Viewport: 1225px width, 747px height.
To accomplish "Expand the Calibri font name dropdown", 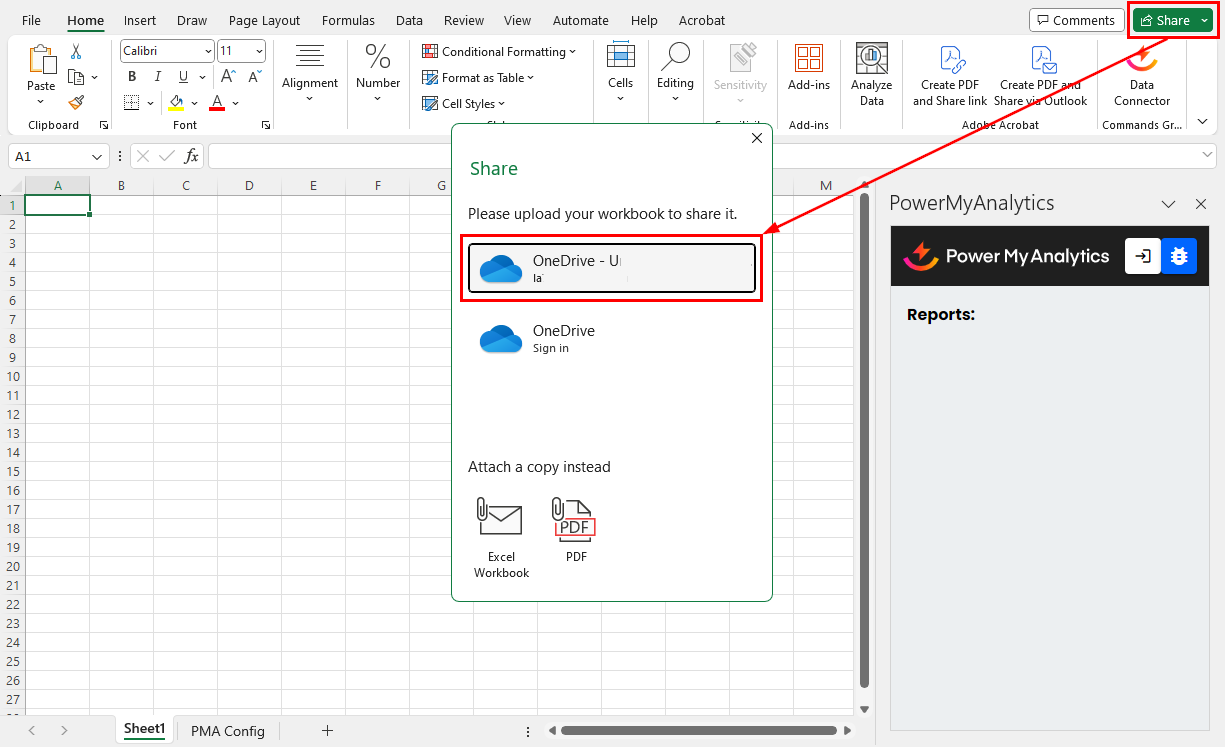I will (x=208, y=51).
